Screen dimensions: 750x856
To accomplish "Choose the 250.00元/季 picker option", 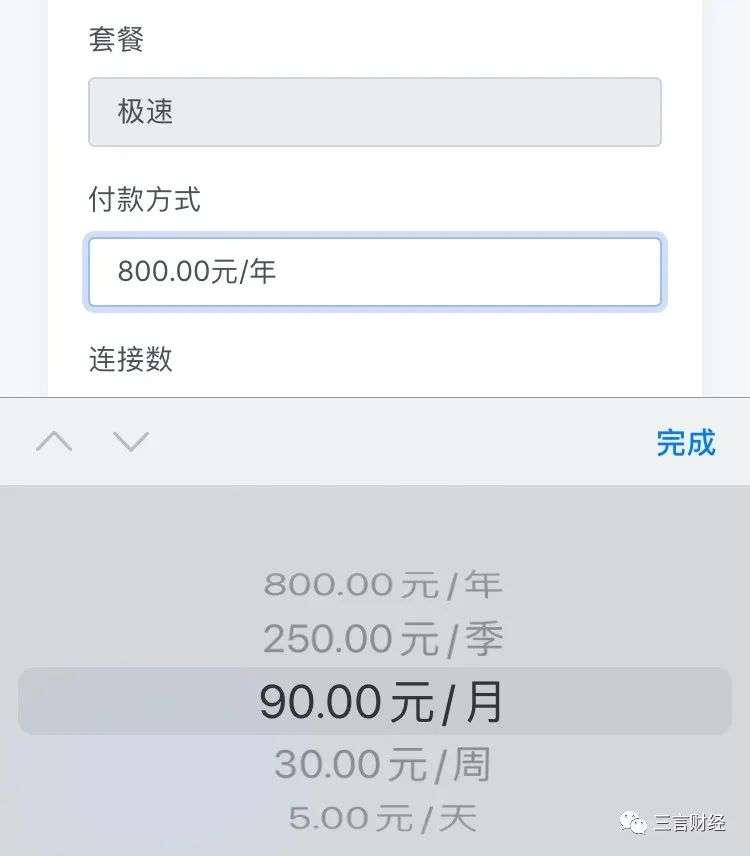I will (382, 639).
